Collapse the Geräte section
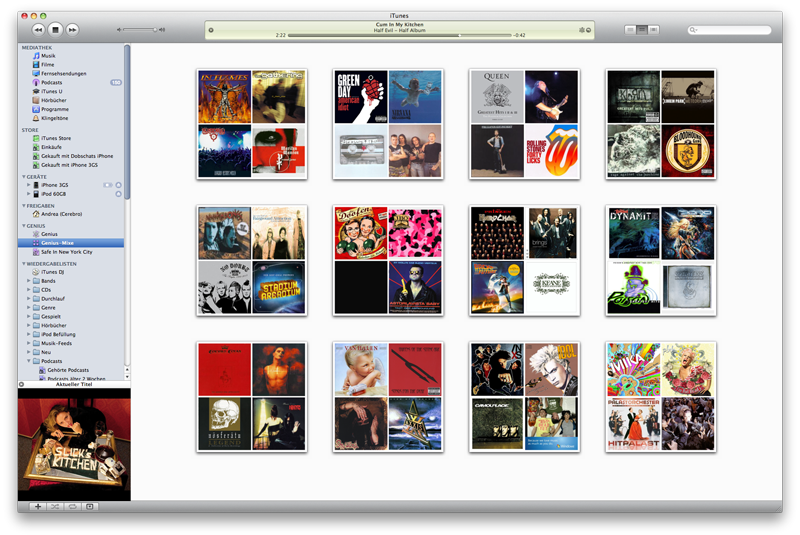The image size is (800, 535). coord(23,177)
